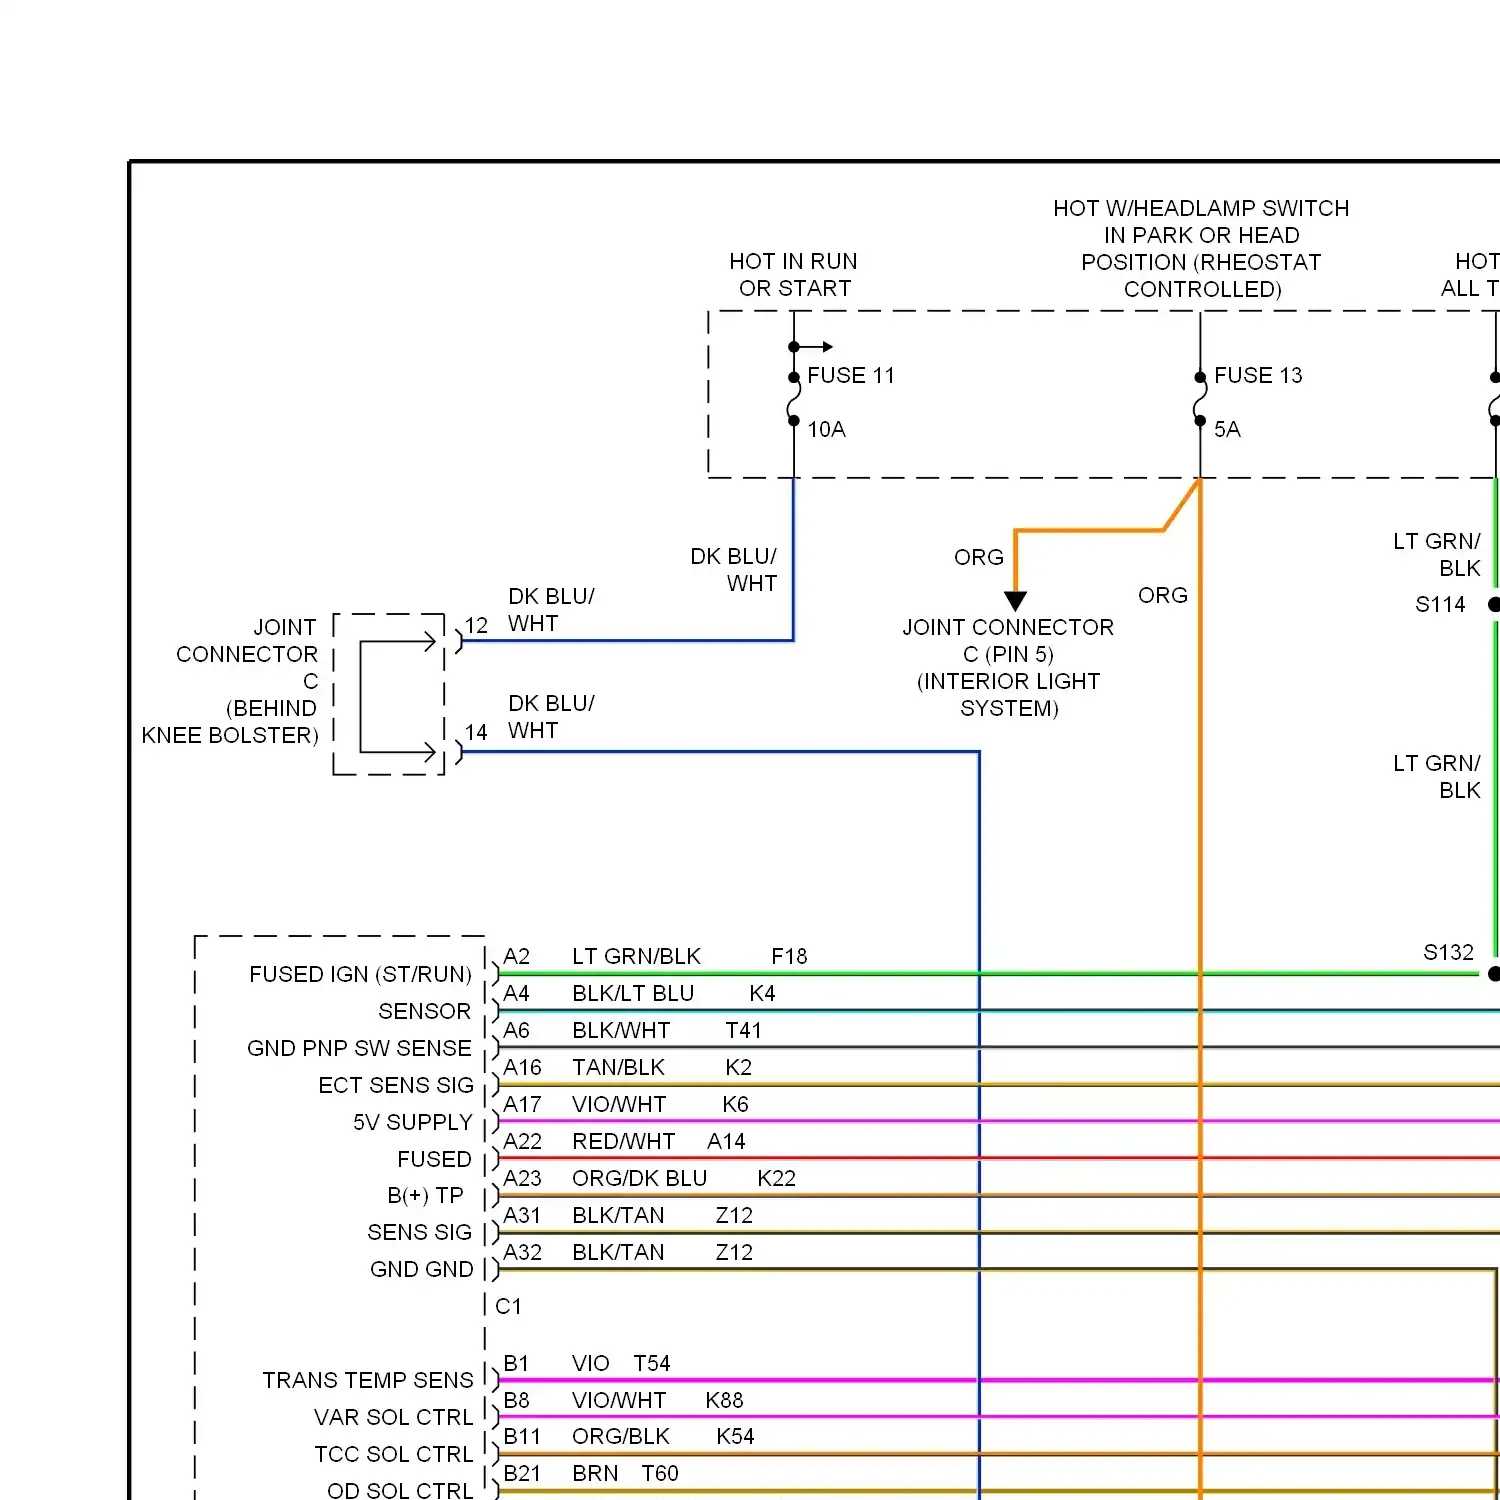Screen dimensions: 1500x1500
Task: Click pin 14 of Joint Connector C
Action: click(x=476, y=732)
